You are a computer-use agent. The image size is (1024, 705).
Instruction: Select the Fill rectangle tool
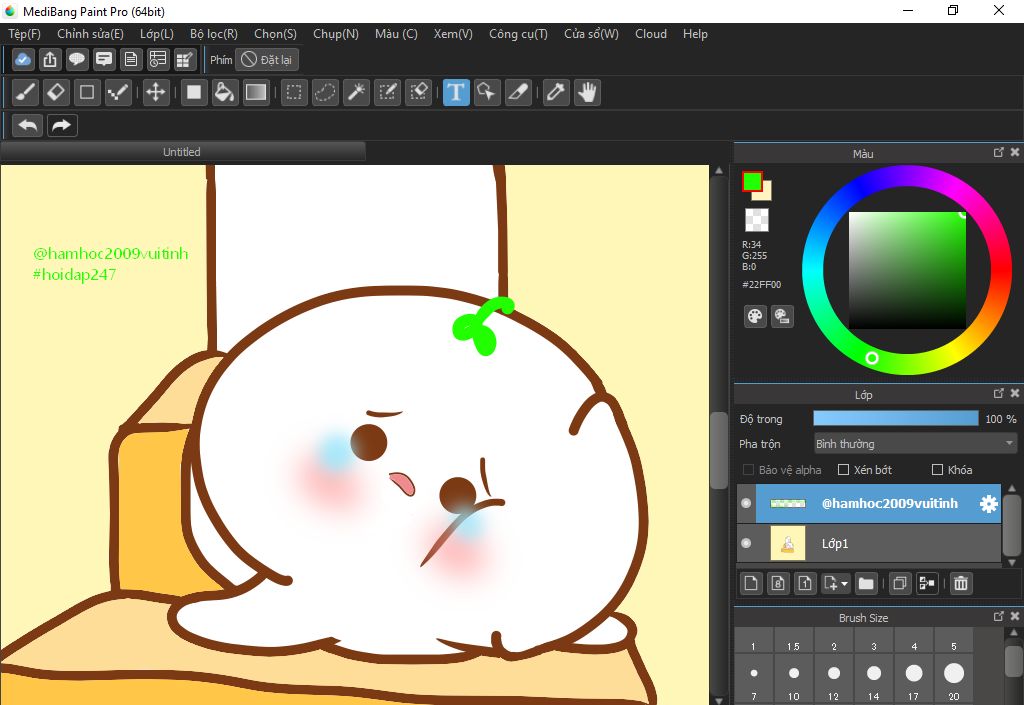pos(193,92)
